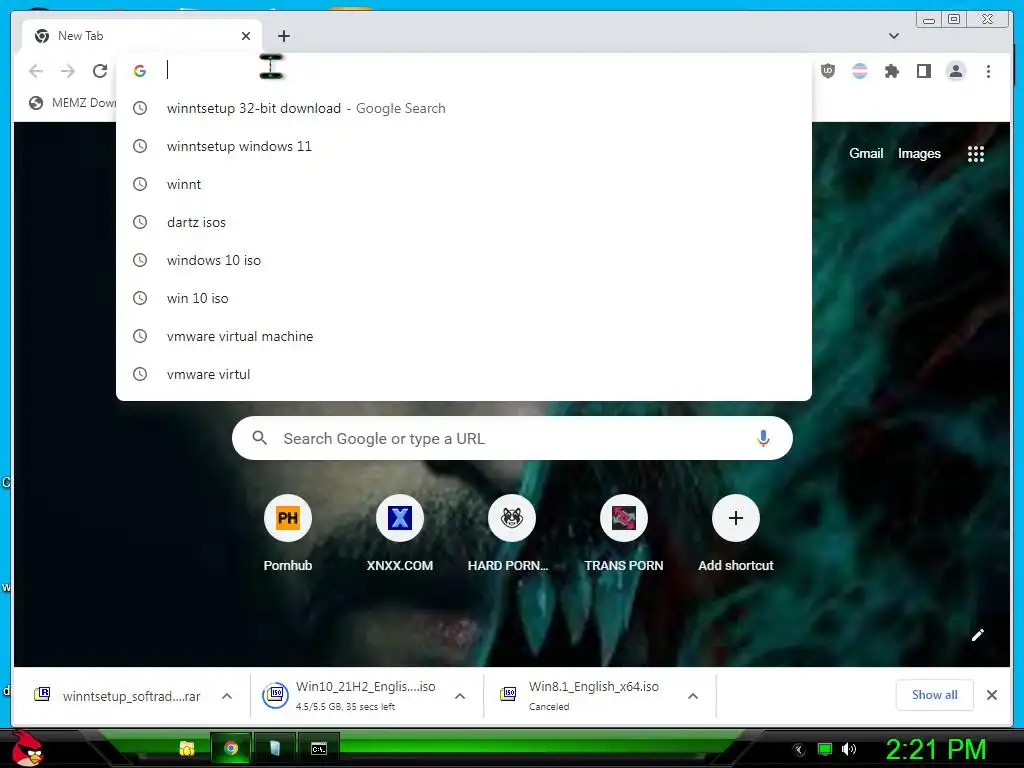Screen dimensions: 1024x768
Task: Close the downloads bar
Action: point(992,695)
